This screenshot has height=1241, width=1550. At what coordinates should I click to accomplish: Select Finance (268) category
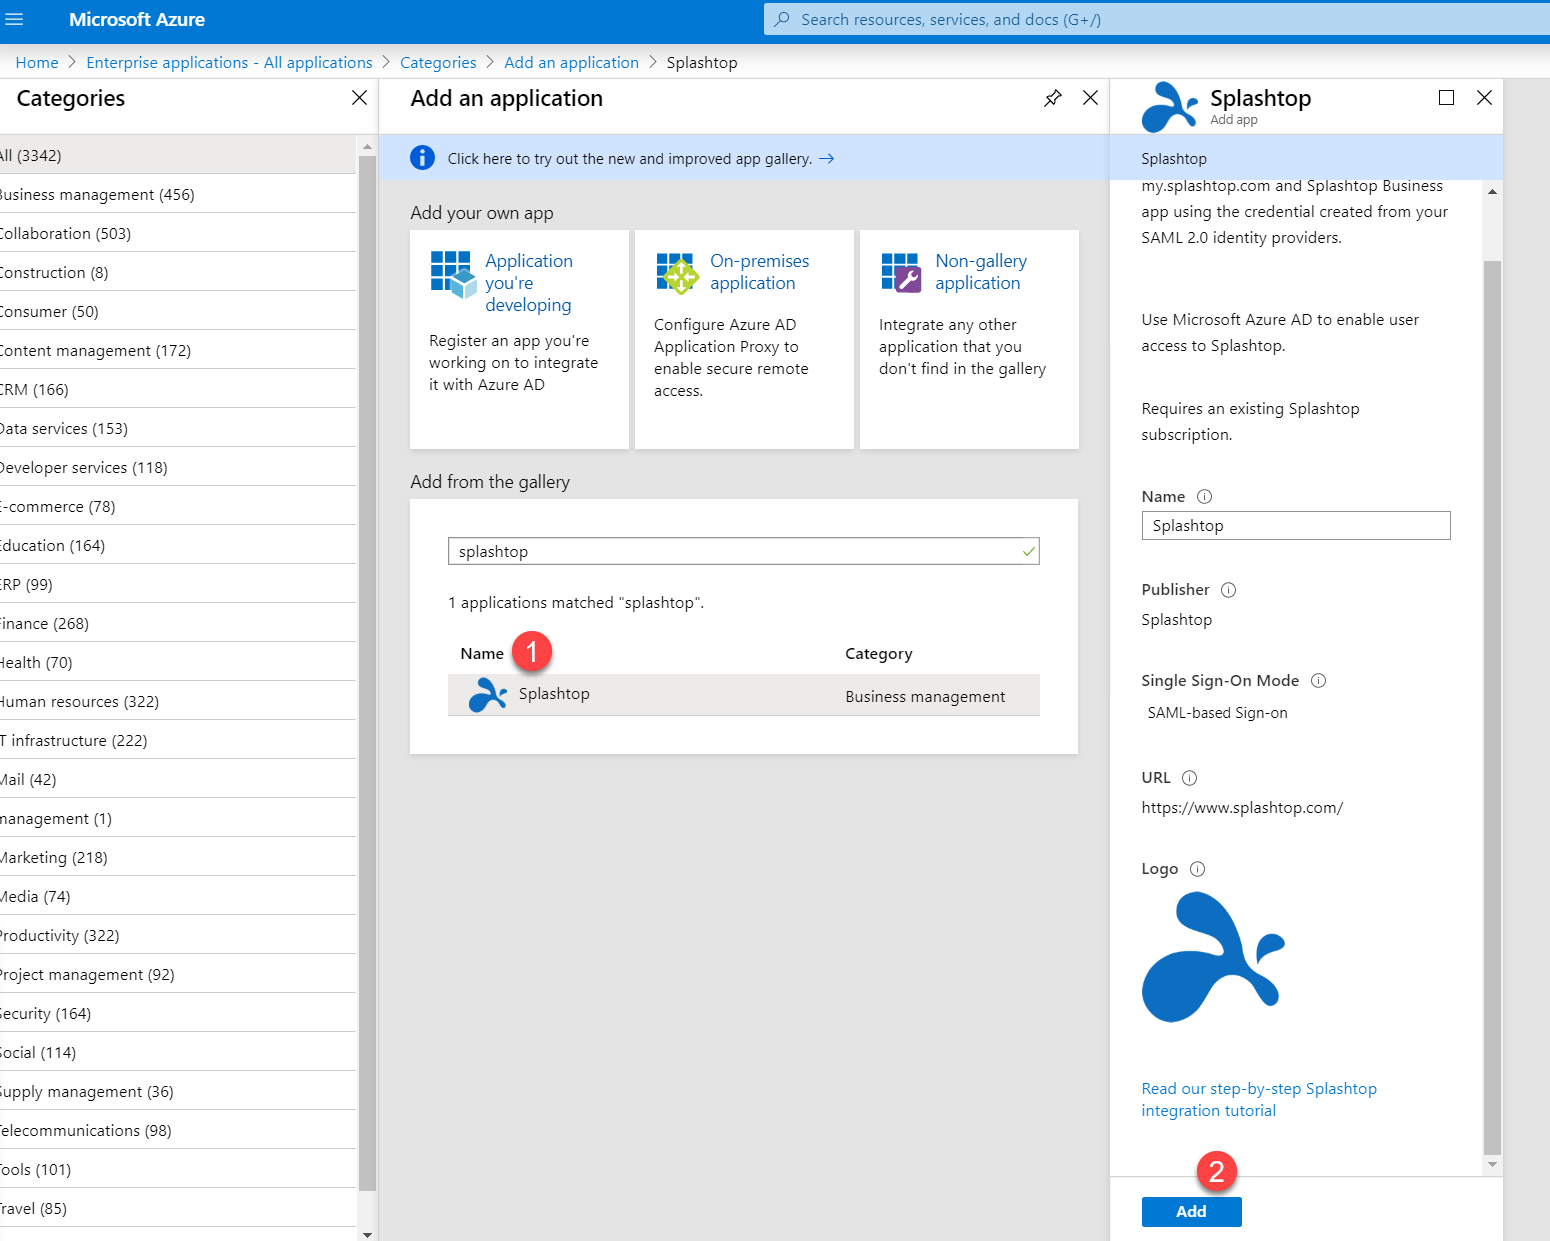178,623
